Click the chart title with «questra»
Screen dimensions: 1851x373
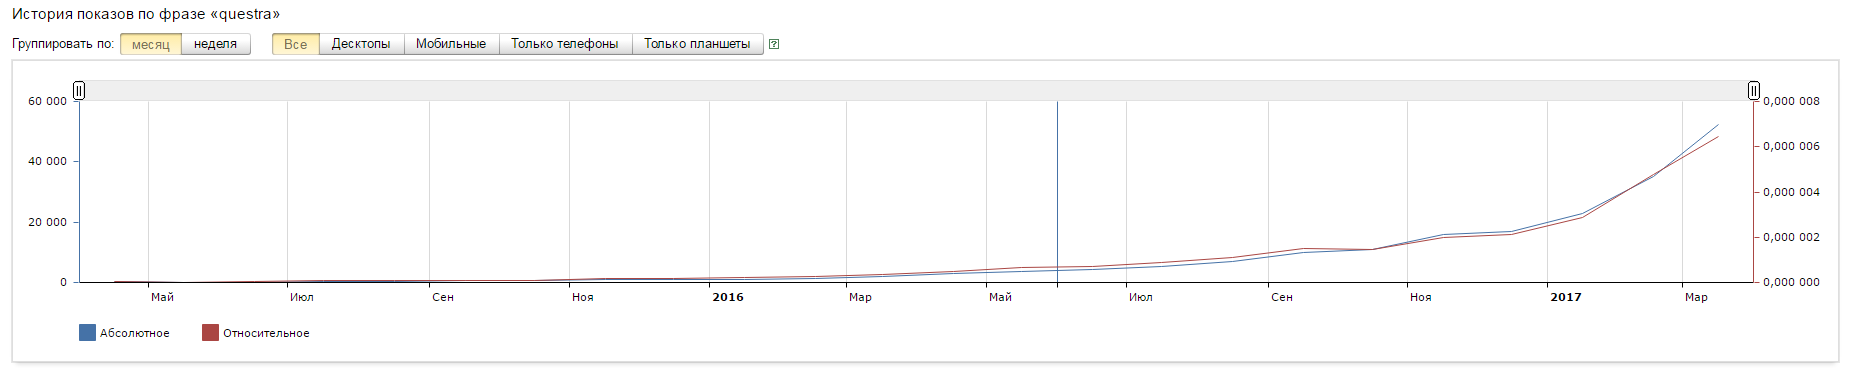pyautogui.click(x=146, y=14)
